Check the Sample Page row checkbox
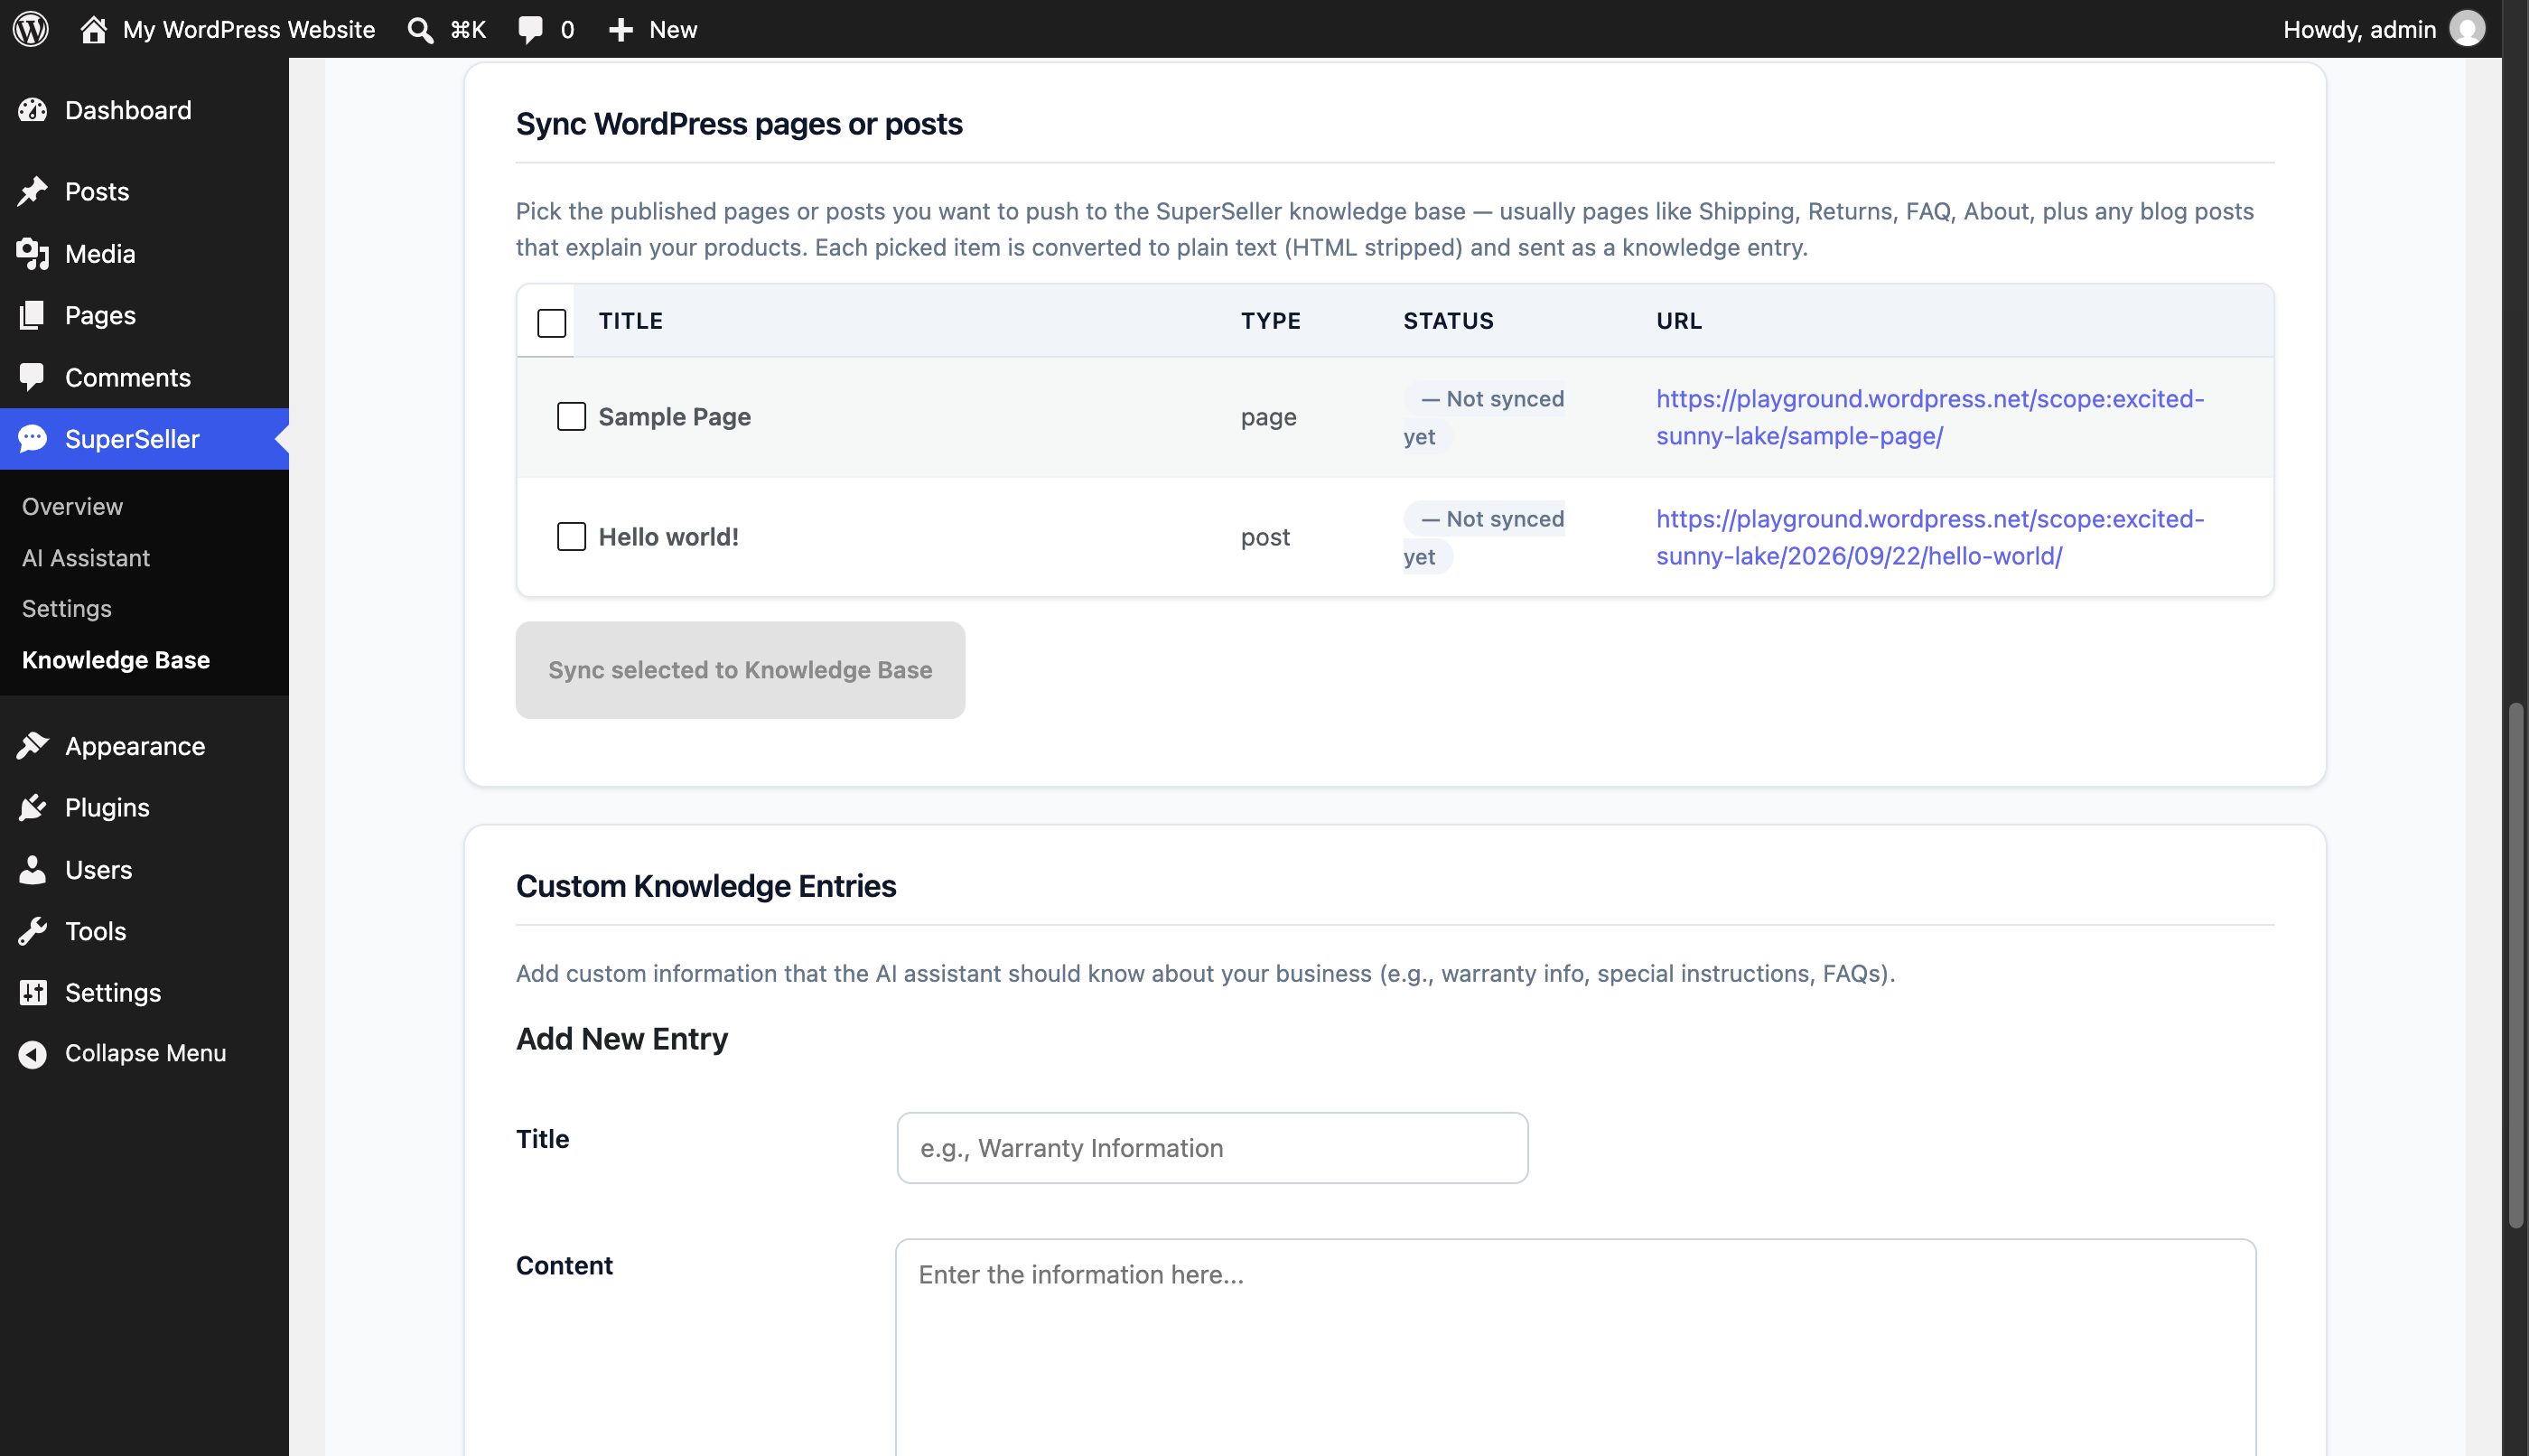The width and height of the screenshot is (2529, 1456). (571, 416)
